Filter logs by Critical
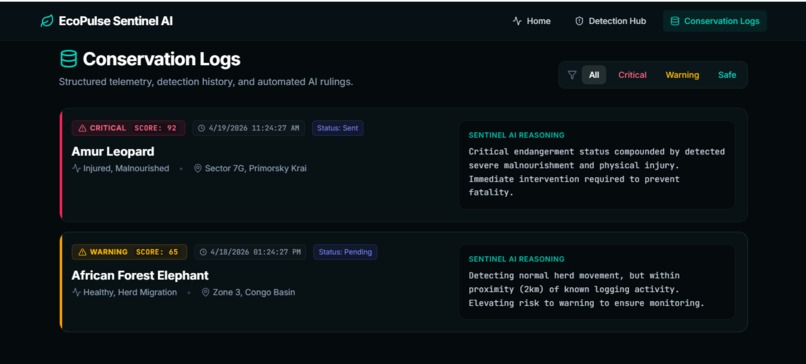 click(x=632, y=75)
